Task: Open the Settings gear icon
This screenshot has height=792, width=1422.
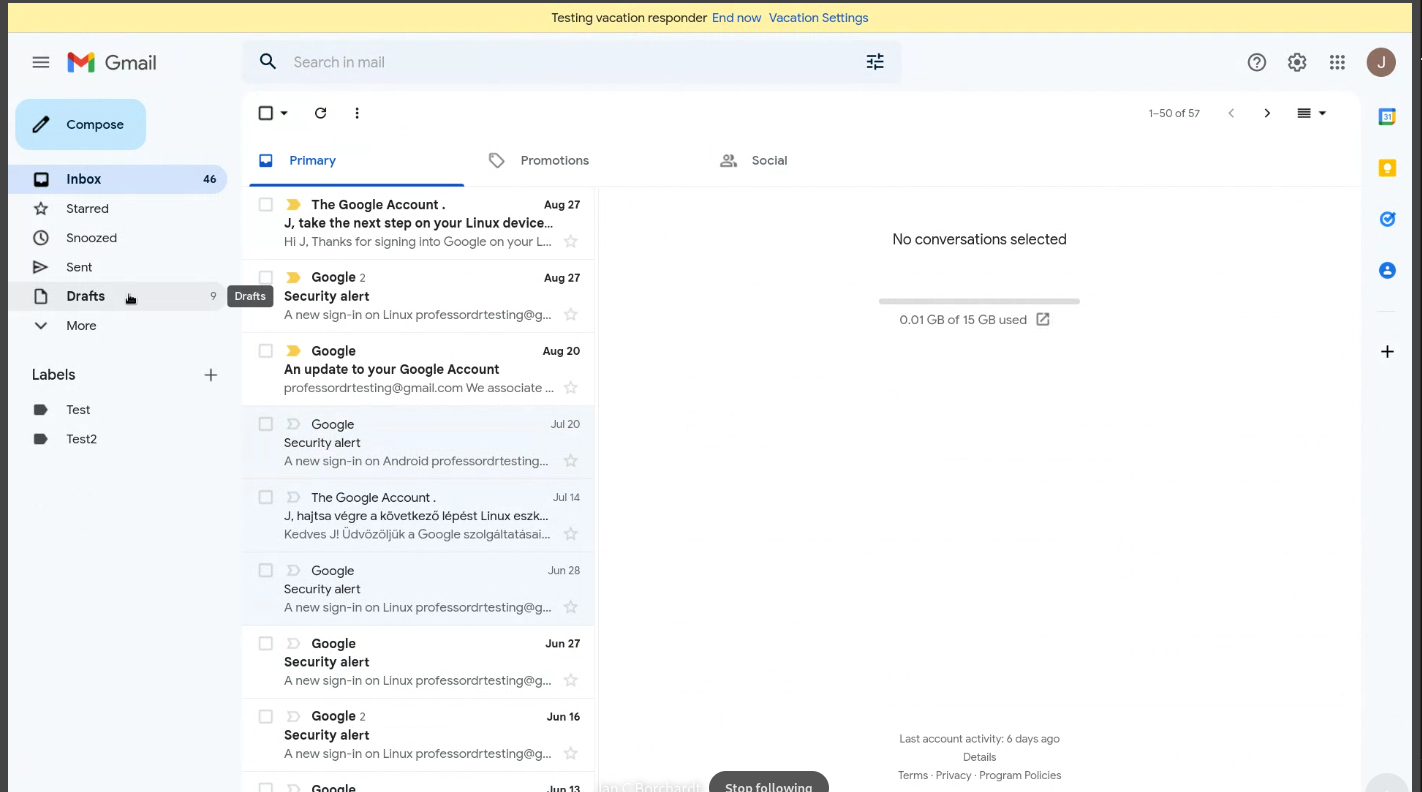Action: tap(1297, 62)
